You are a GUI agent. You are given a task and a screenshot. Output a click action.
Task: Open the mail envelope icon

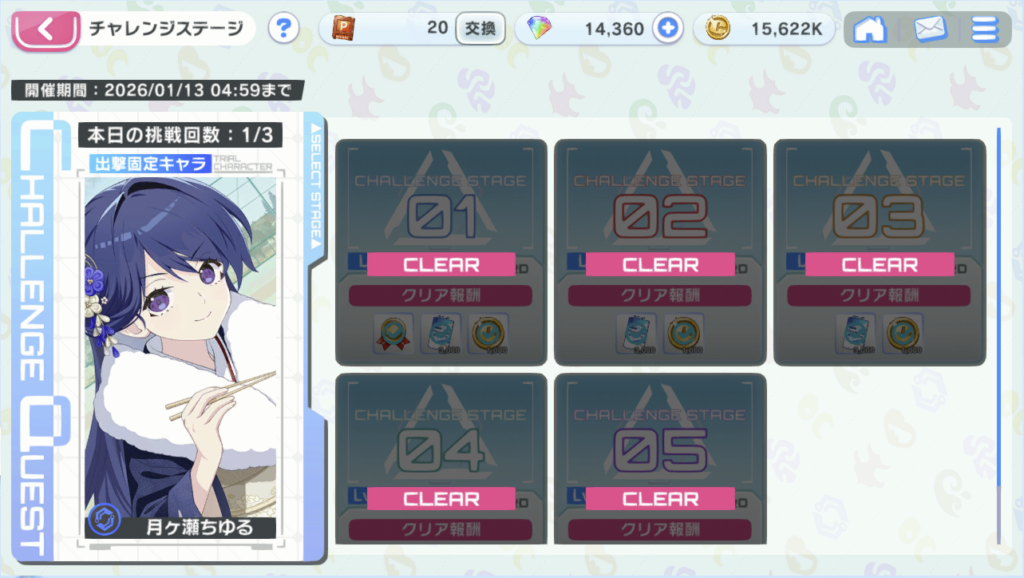(930, 29)
